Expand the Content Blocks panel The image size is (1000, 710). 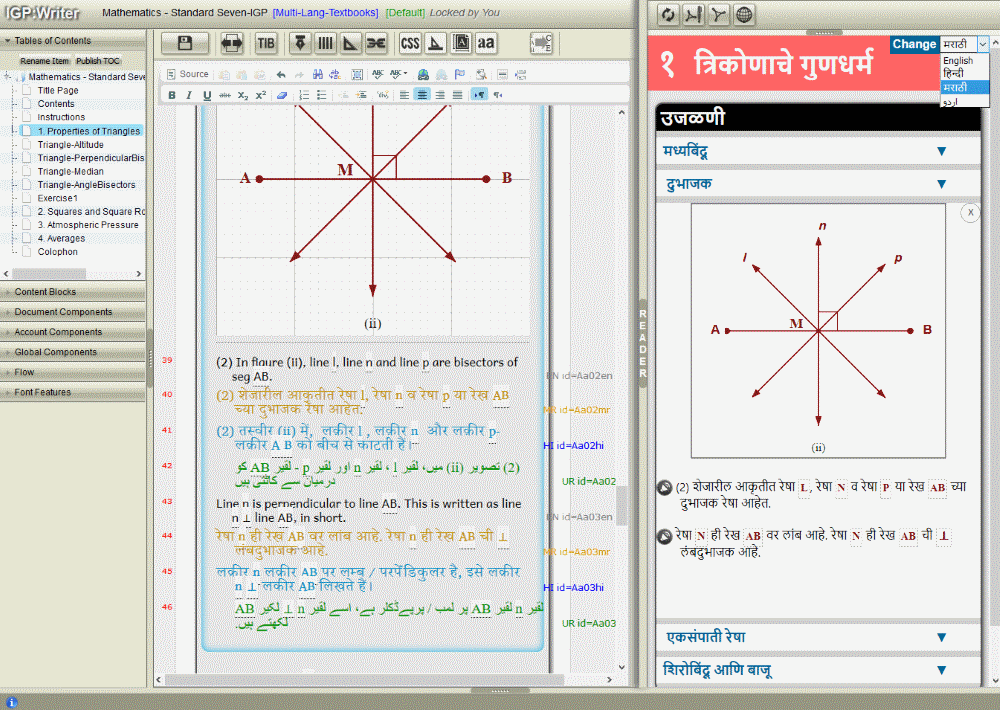73,292
